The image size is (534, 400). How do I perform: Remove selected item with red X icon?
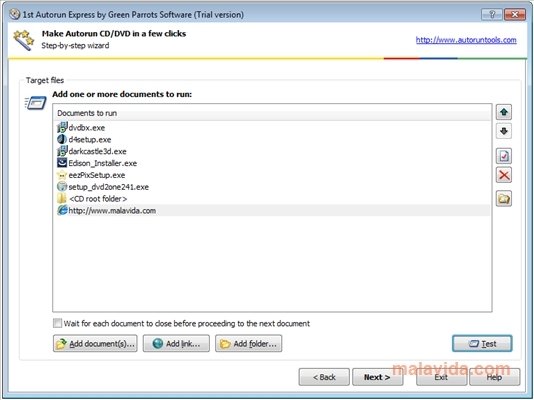pos(504,175)
